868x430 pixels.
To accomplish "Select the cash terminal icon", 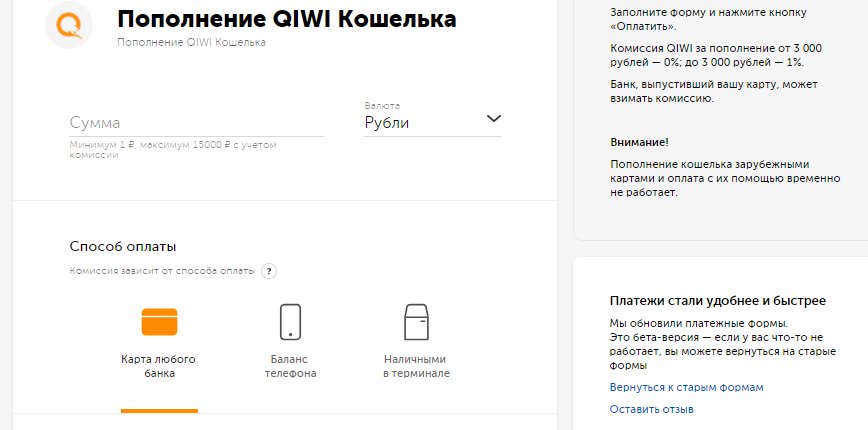I will click(416, 322).
